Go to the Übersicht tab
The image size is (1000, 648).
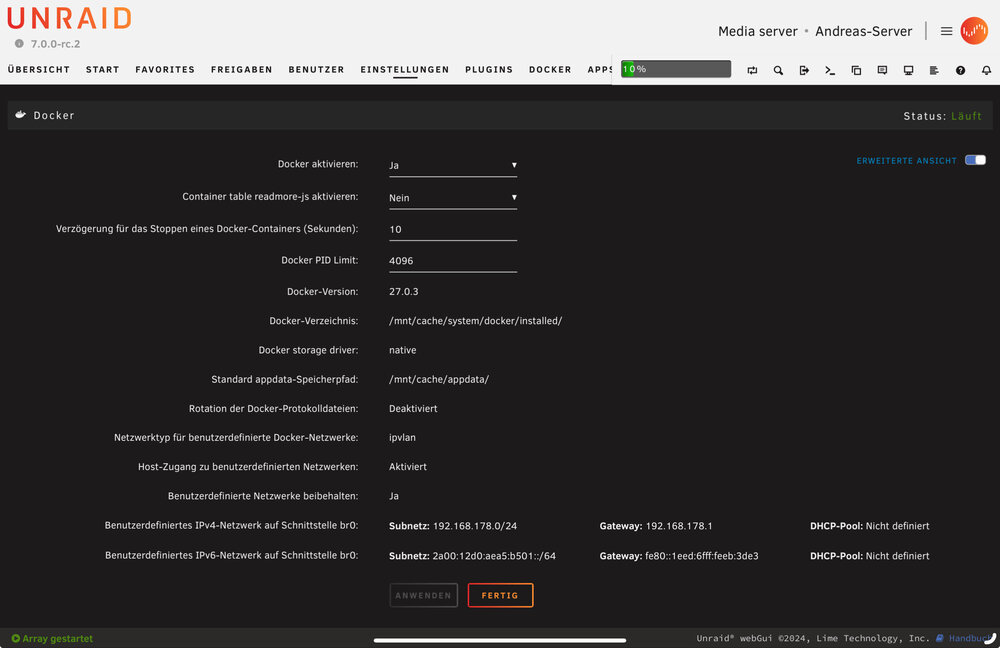tap(39, 70)
